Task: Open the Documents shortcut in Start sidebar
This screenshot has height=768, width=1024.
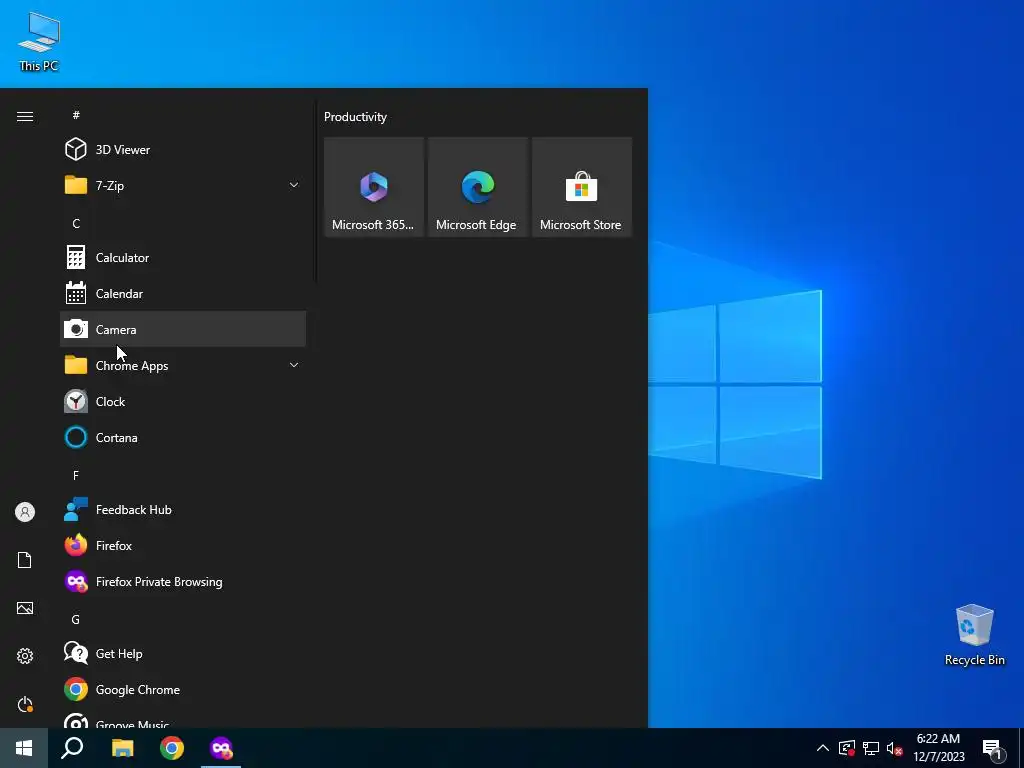Action: click(x=25, y=560)
